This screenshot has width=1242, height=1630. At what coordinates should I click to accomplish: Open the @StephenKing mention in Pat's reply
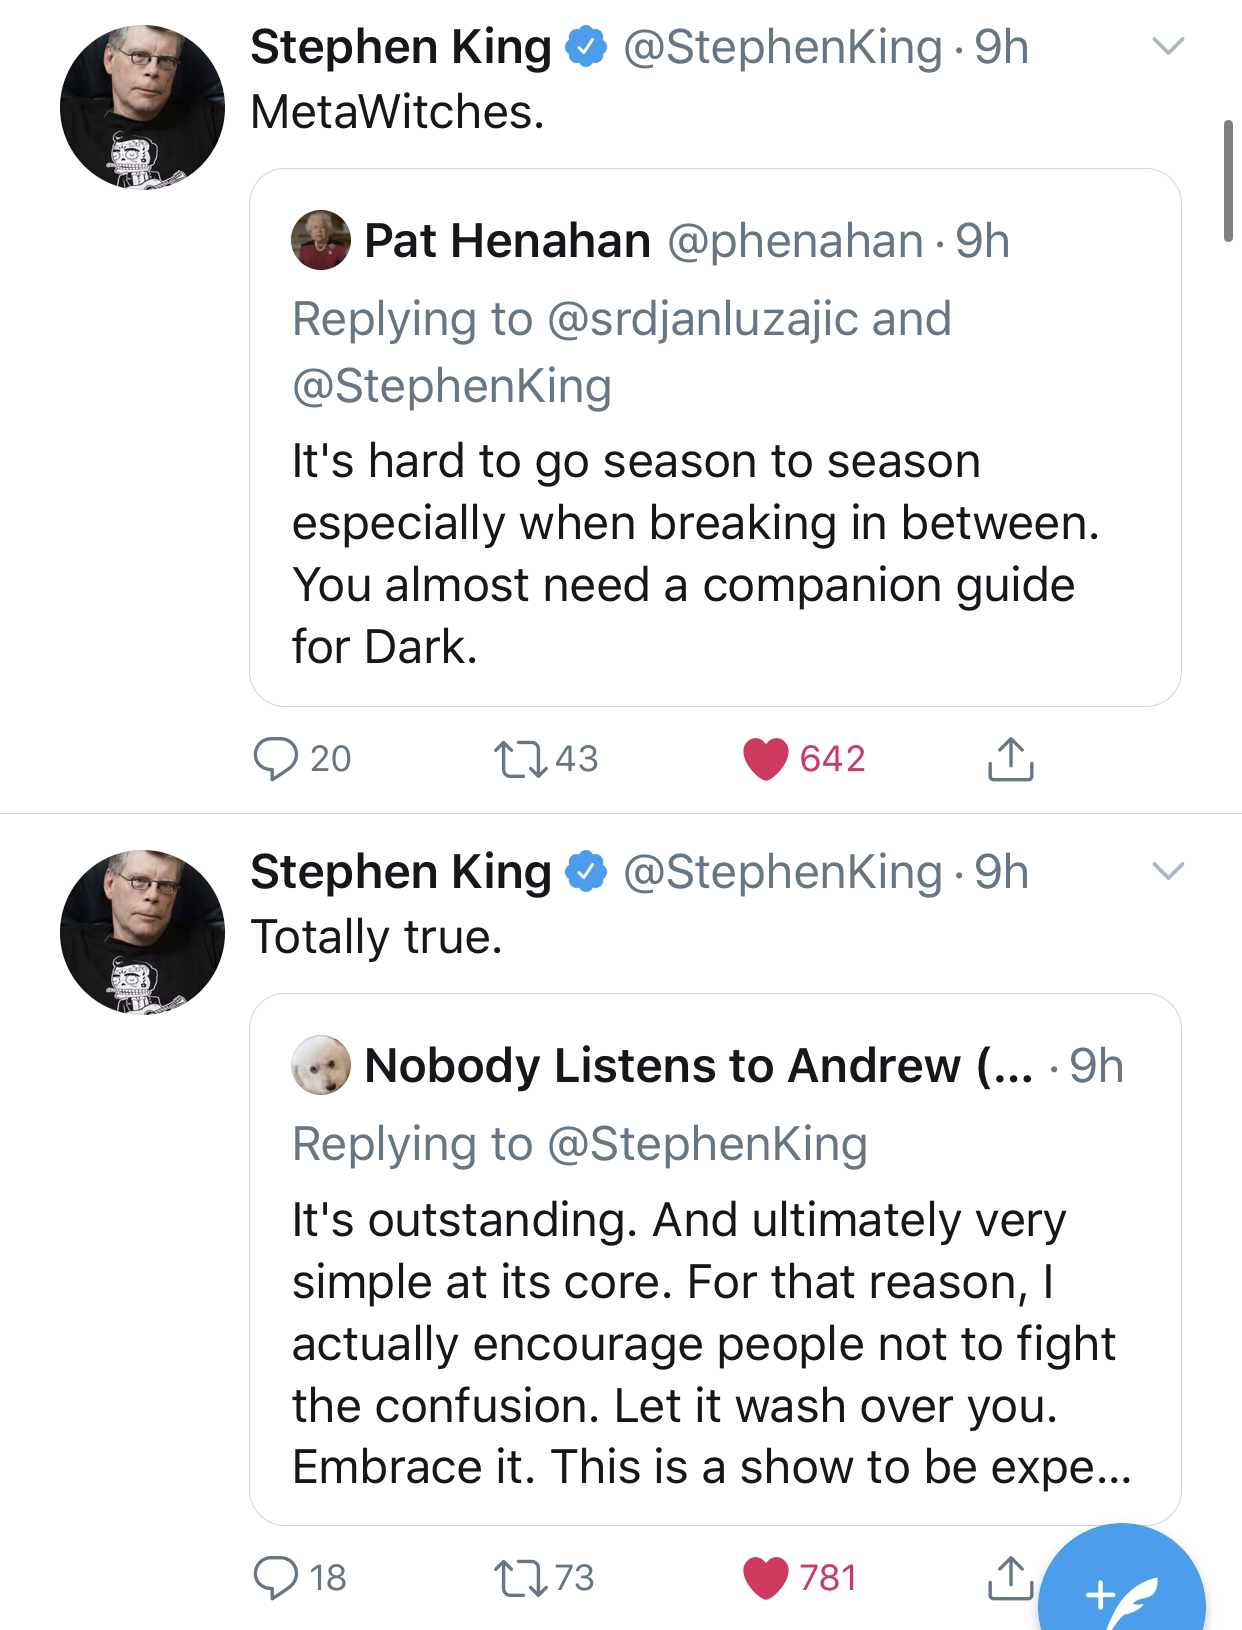tap(452, 386)
